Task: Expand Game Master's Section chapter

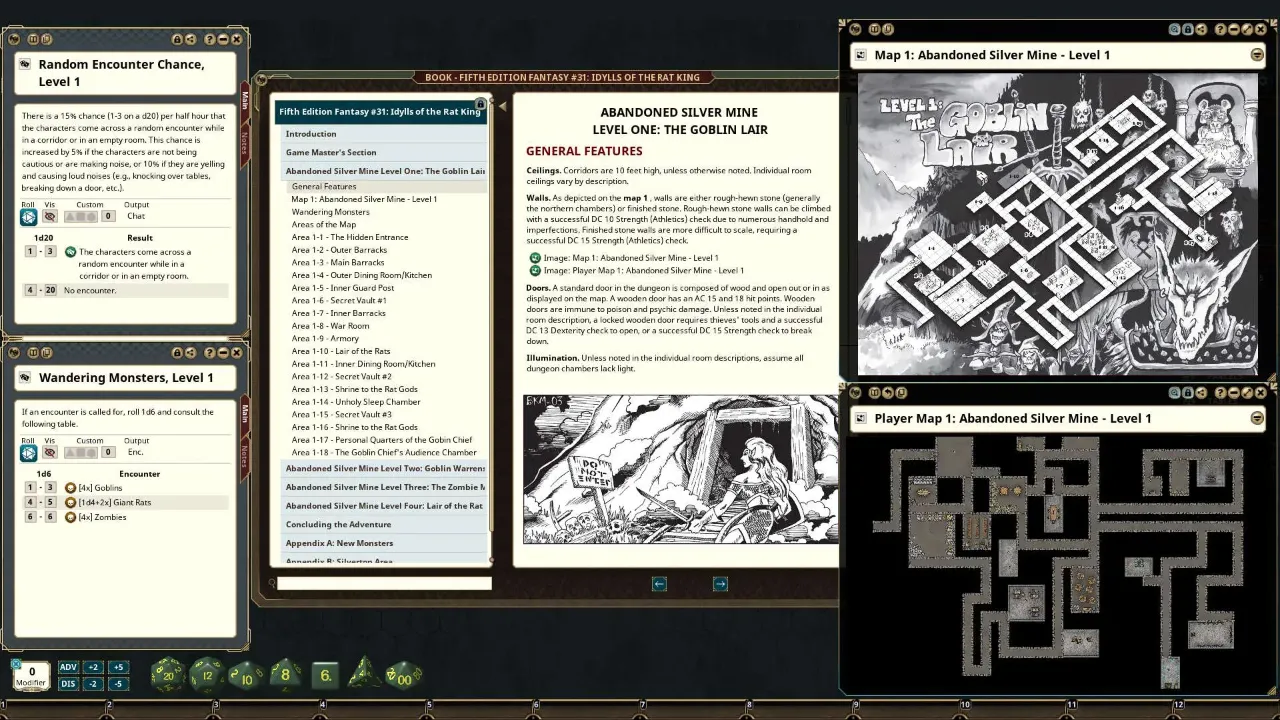Action: point(385,152)
